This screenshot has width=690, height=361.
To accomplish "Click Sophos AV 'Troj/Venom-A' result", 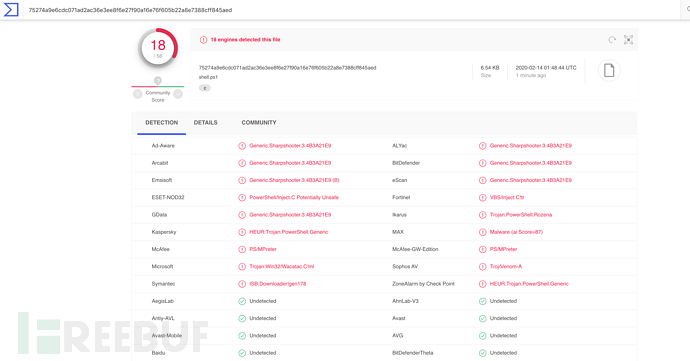I will 506,266.
